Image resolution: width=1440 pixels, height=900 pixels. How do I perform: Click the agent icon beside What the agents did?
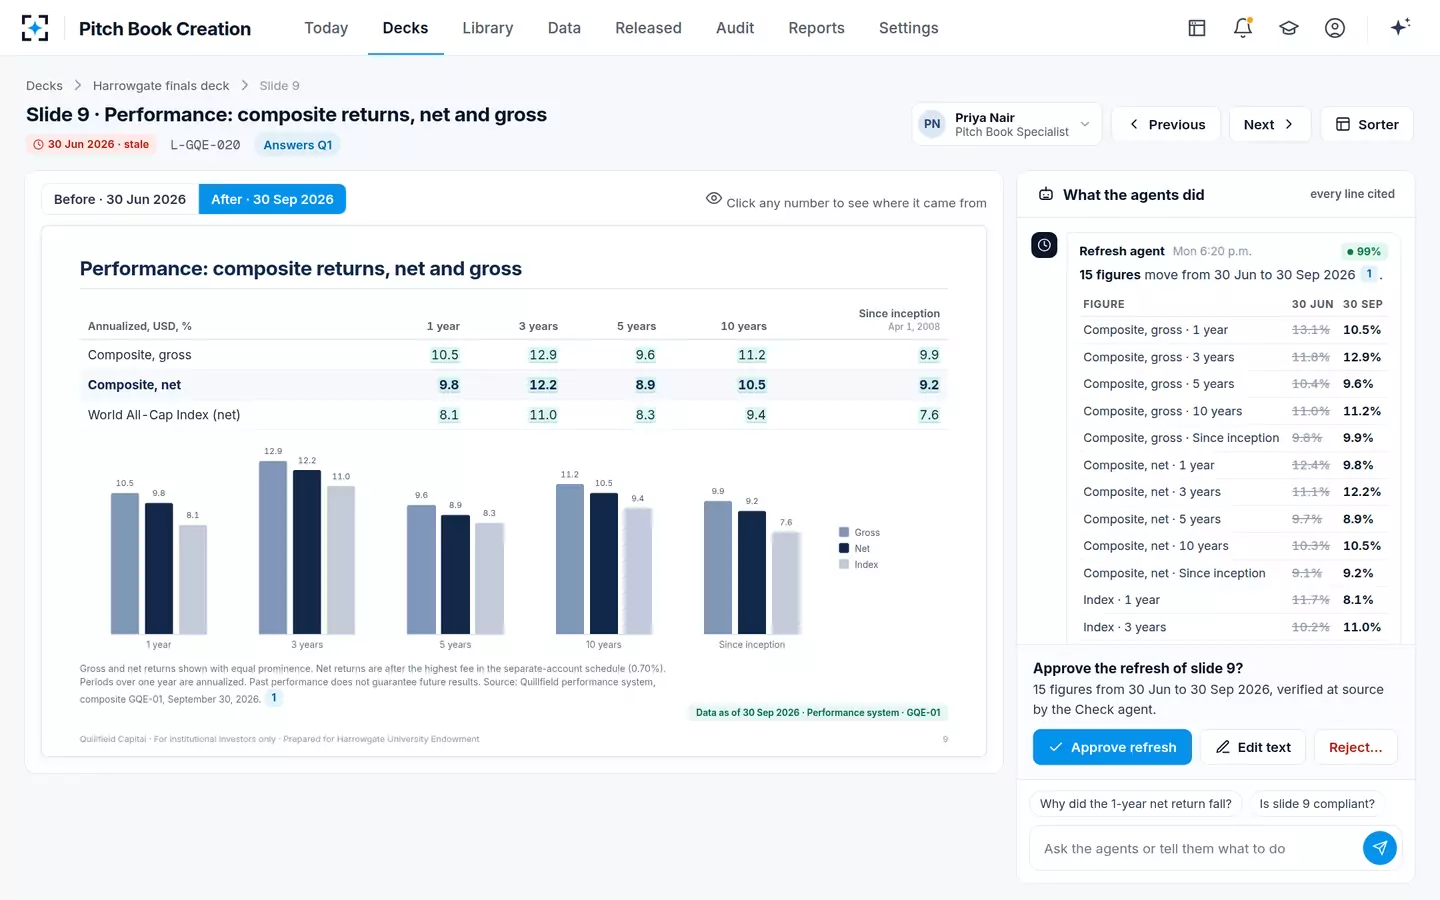[1046, 194]
